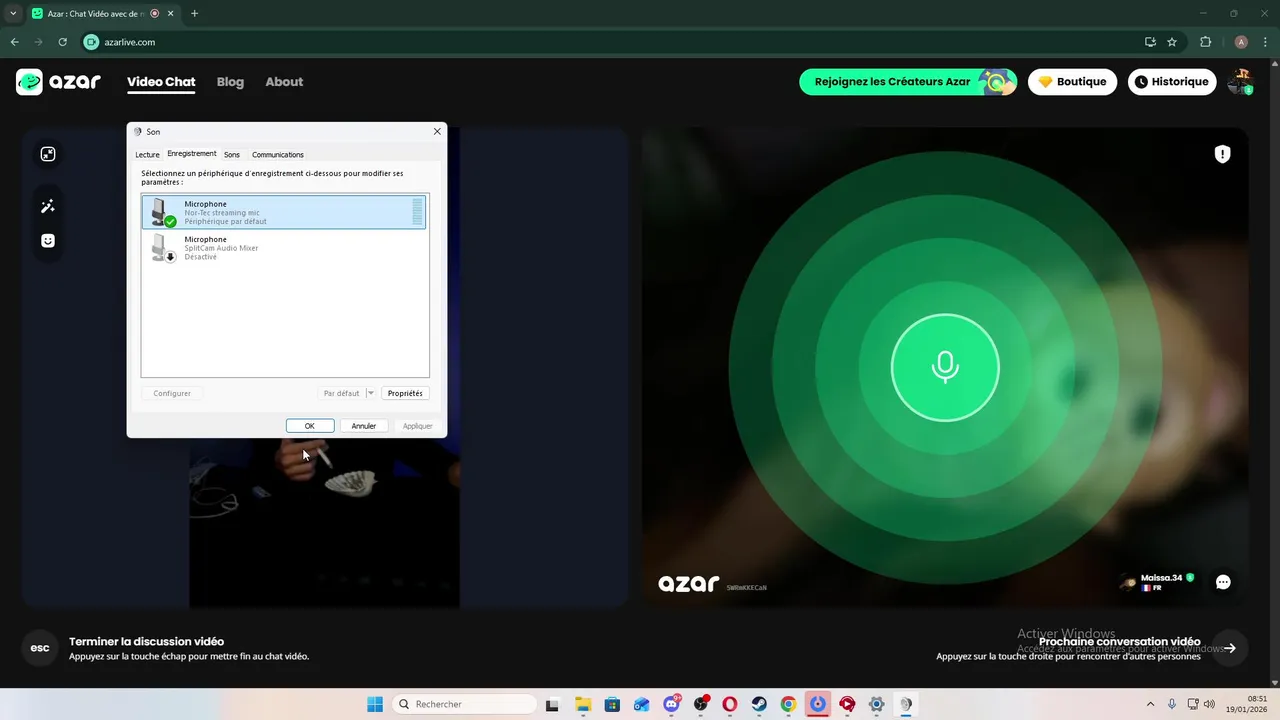This screenshot has height=720, width=1280.
Task: Go back in browser history
Action: [x=14, y=42]
